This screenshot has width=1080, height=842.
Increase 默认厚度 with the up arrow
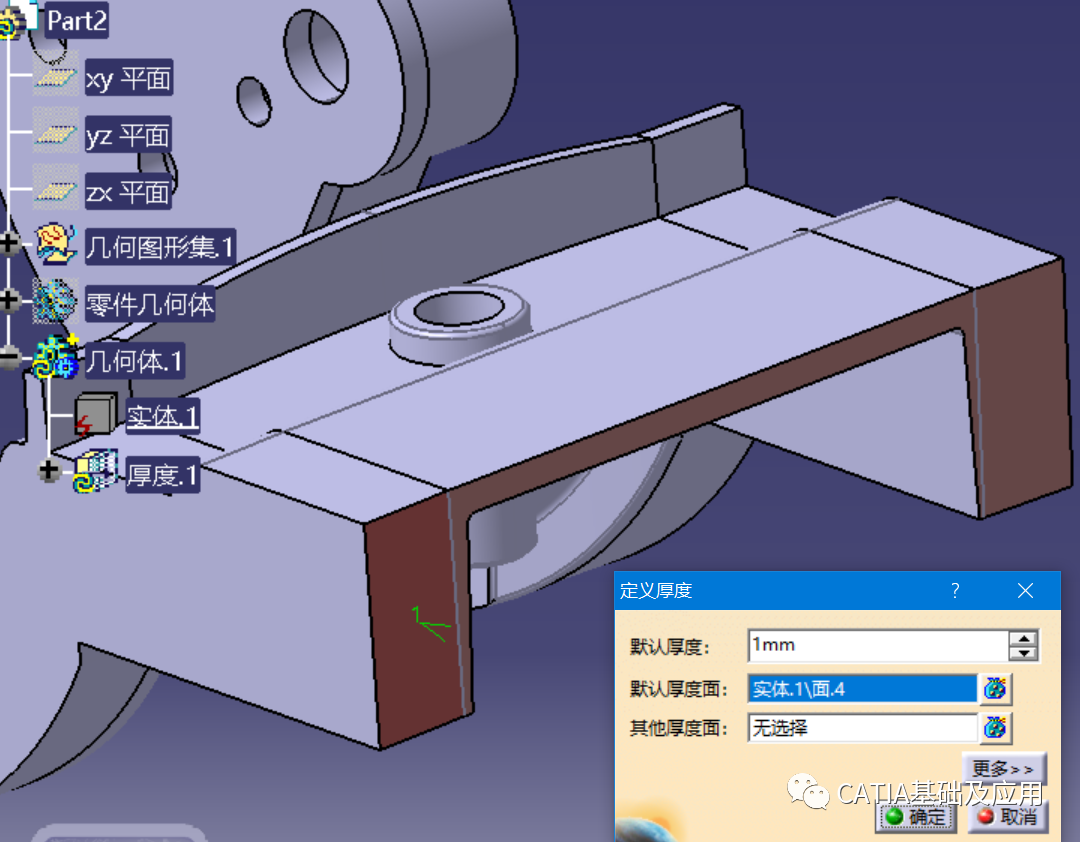click(x=1024, y=638)
